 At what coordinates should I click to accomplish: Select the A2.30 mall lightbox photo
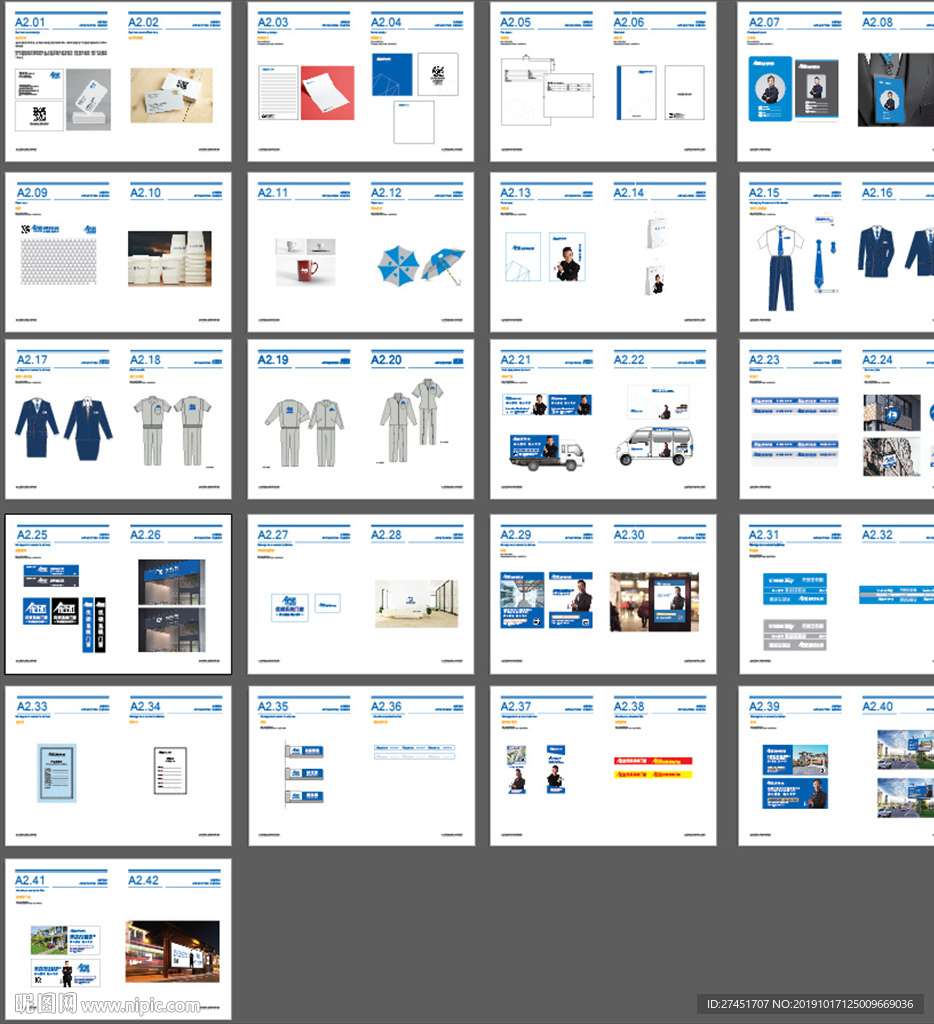655,603
